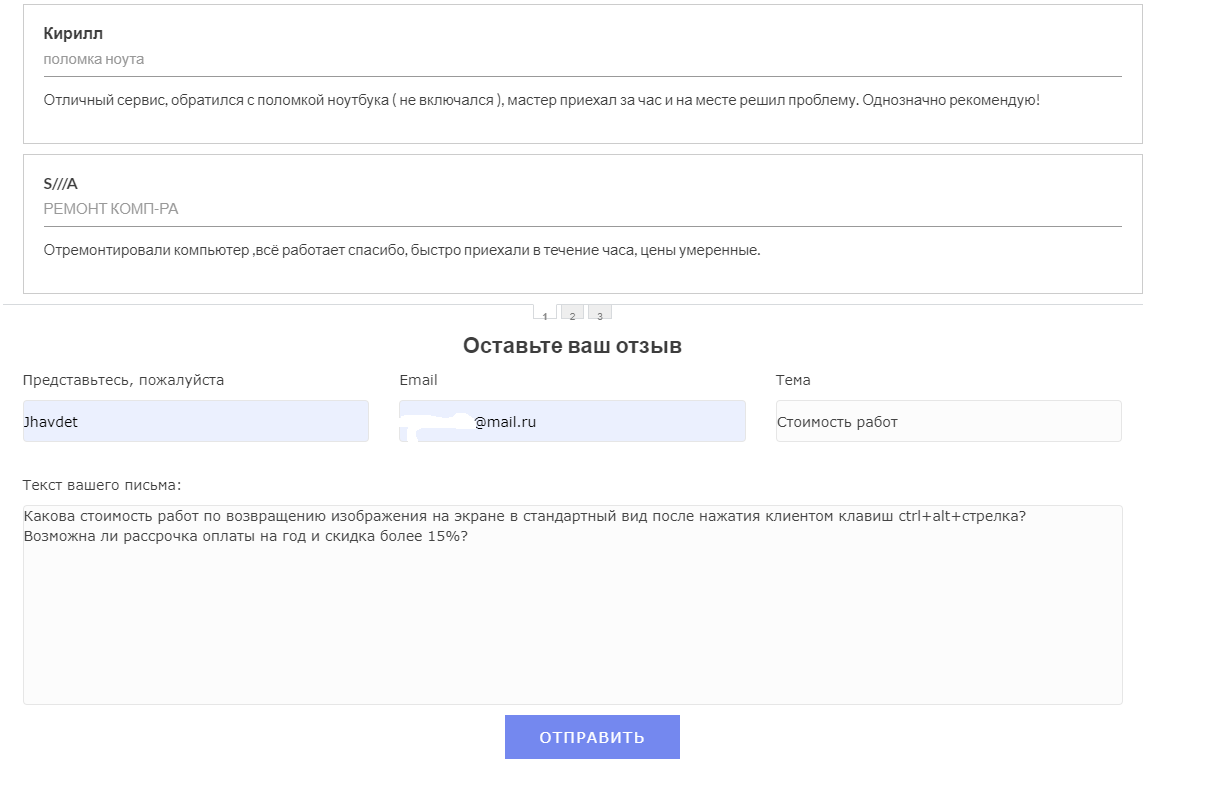Viewport: 1209px width, 792px height.
Task: Focus the name field containing Jhavdet
Action: [196, 421]
